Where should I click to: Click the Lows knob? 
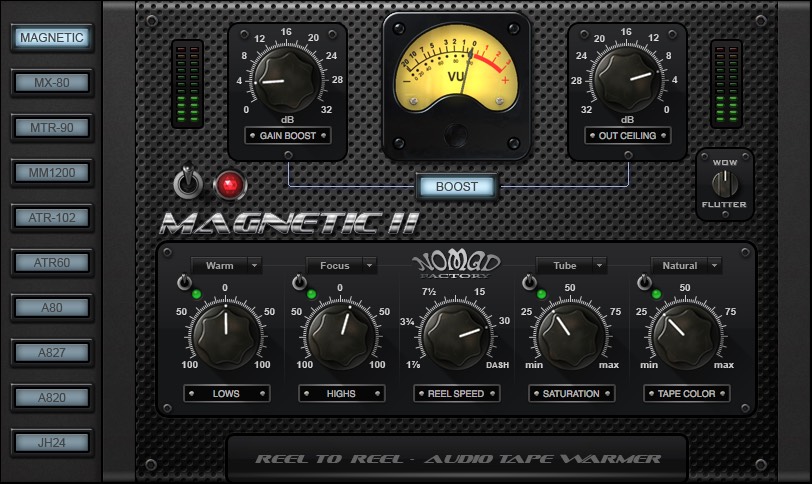click(x=226, y=336)
